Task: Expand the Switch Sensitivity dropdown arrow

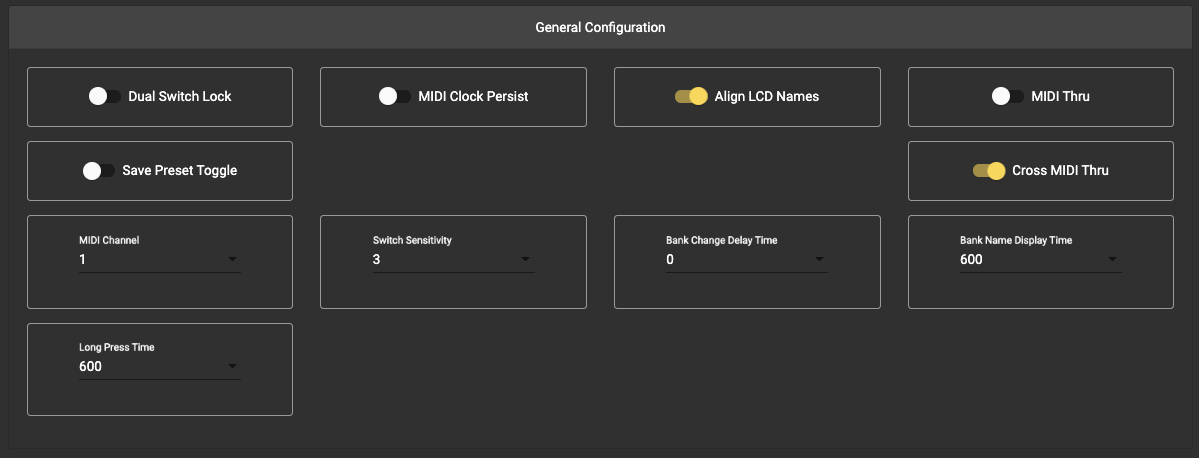Action: (x=525, y=260)
